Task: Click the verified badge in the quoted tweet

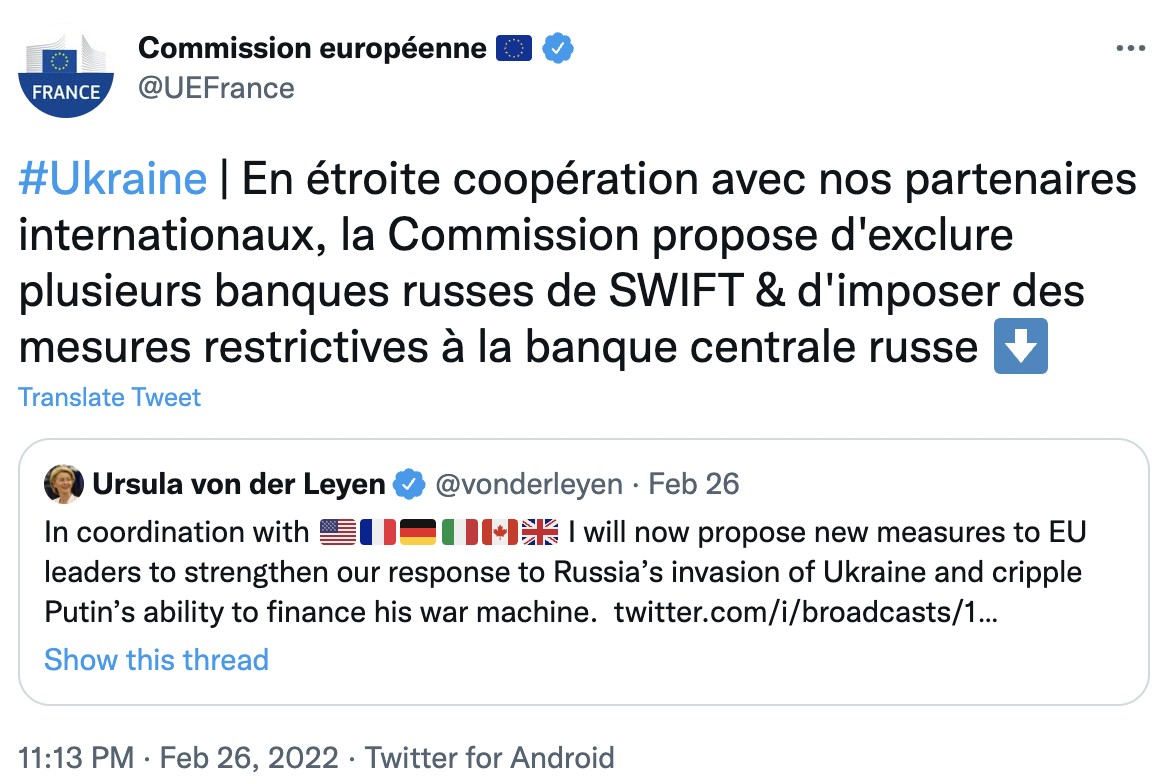Action: coord(407,485)
